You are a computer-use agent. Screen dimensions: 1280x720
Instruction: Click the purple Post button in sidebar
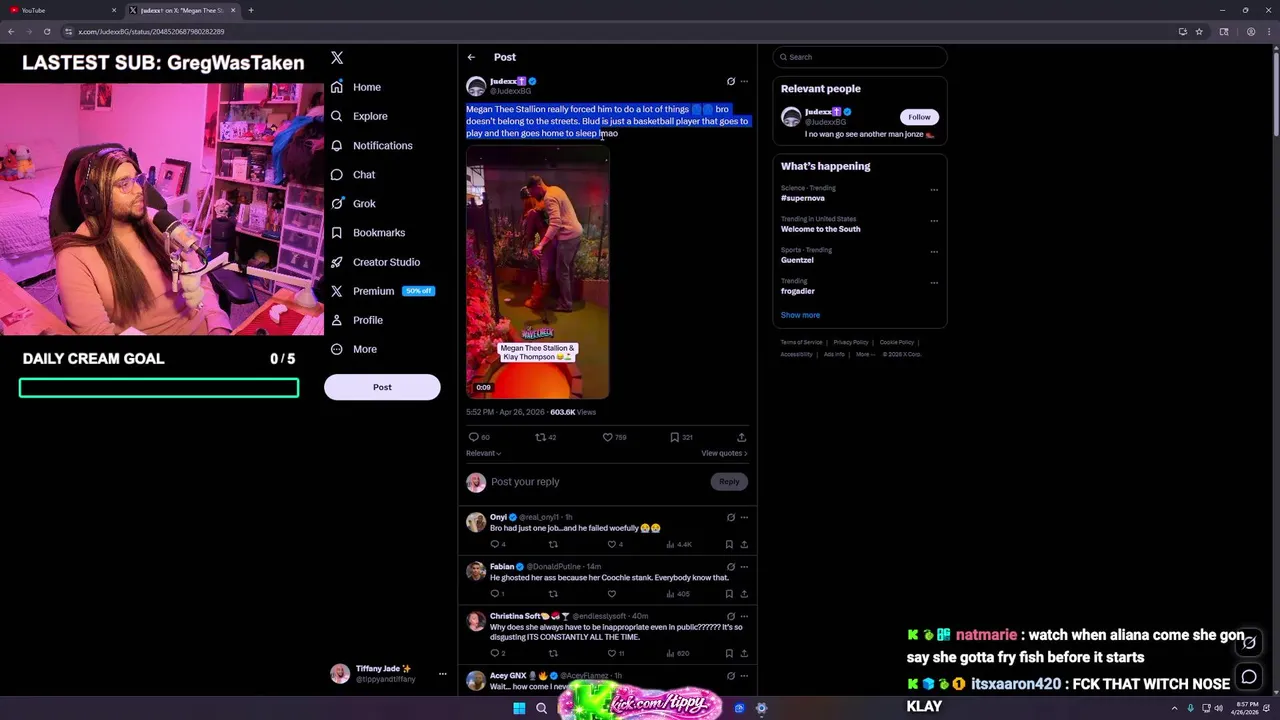click(382, 387)
